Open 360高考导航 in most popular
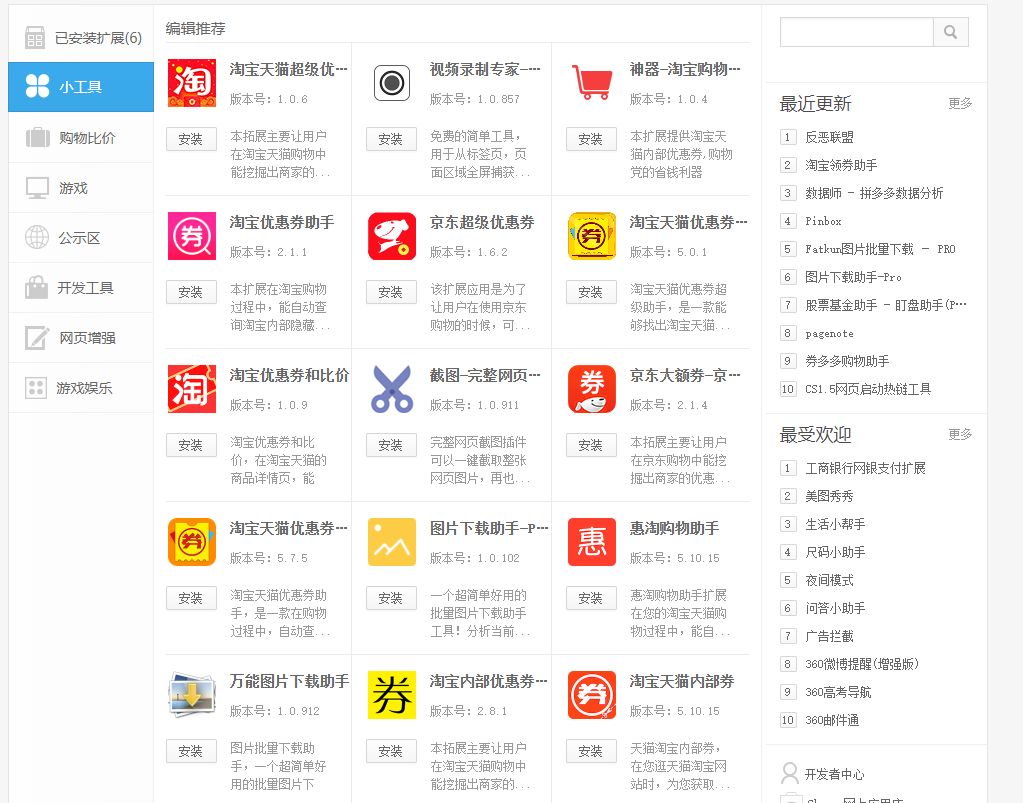Image resolution: width=1023 pixels, height=803 pixels. click(838, 692)
